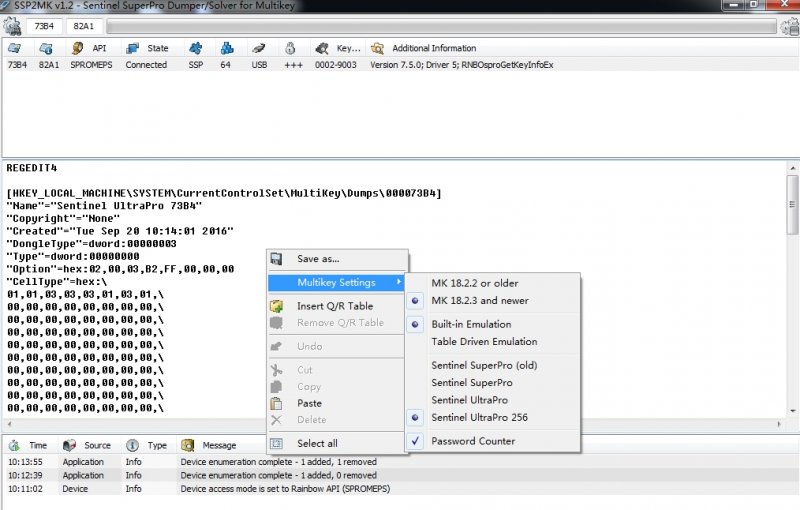Select Table Driven Emulation option
This screenshot has height=510, width=800.
point(493,342)
